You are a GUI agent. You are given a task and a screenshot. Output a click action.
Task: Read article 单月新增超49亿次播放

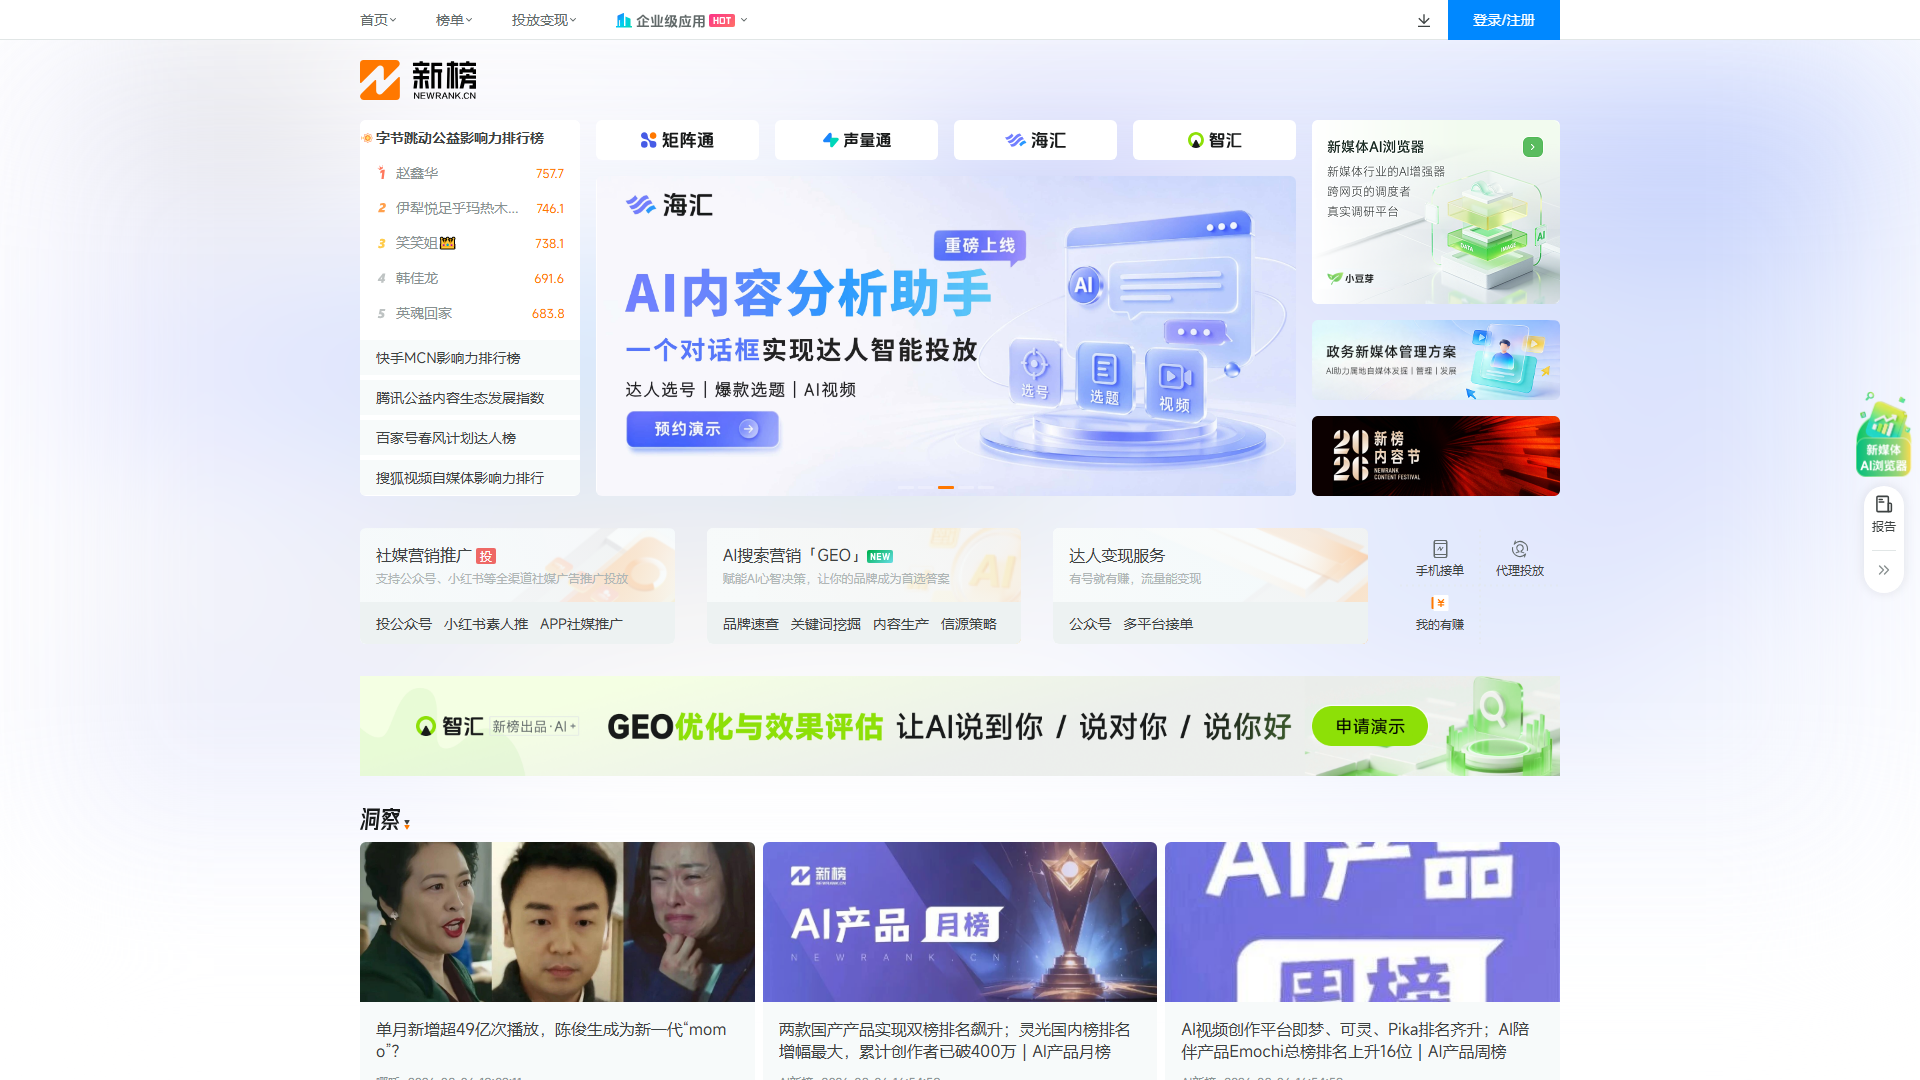pyautogui.click(x=551, y=1040)
